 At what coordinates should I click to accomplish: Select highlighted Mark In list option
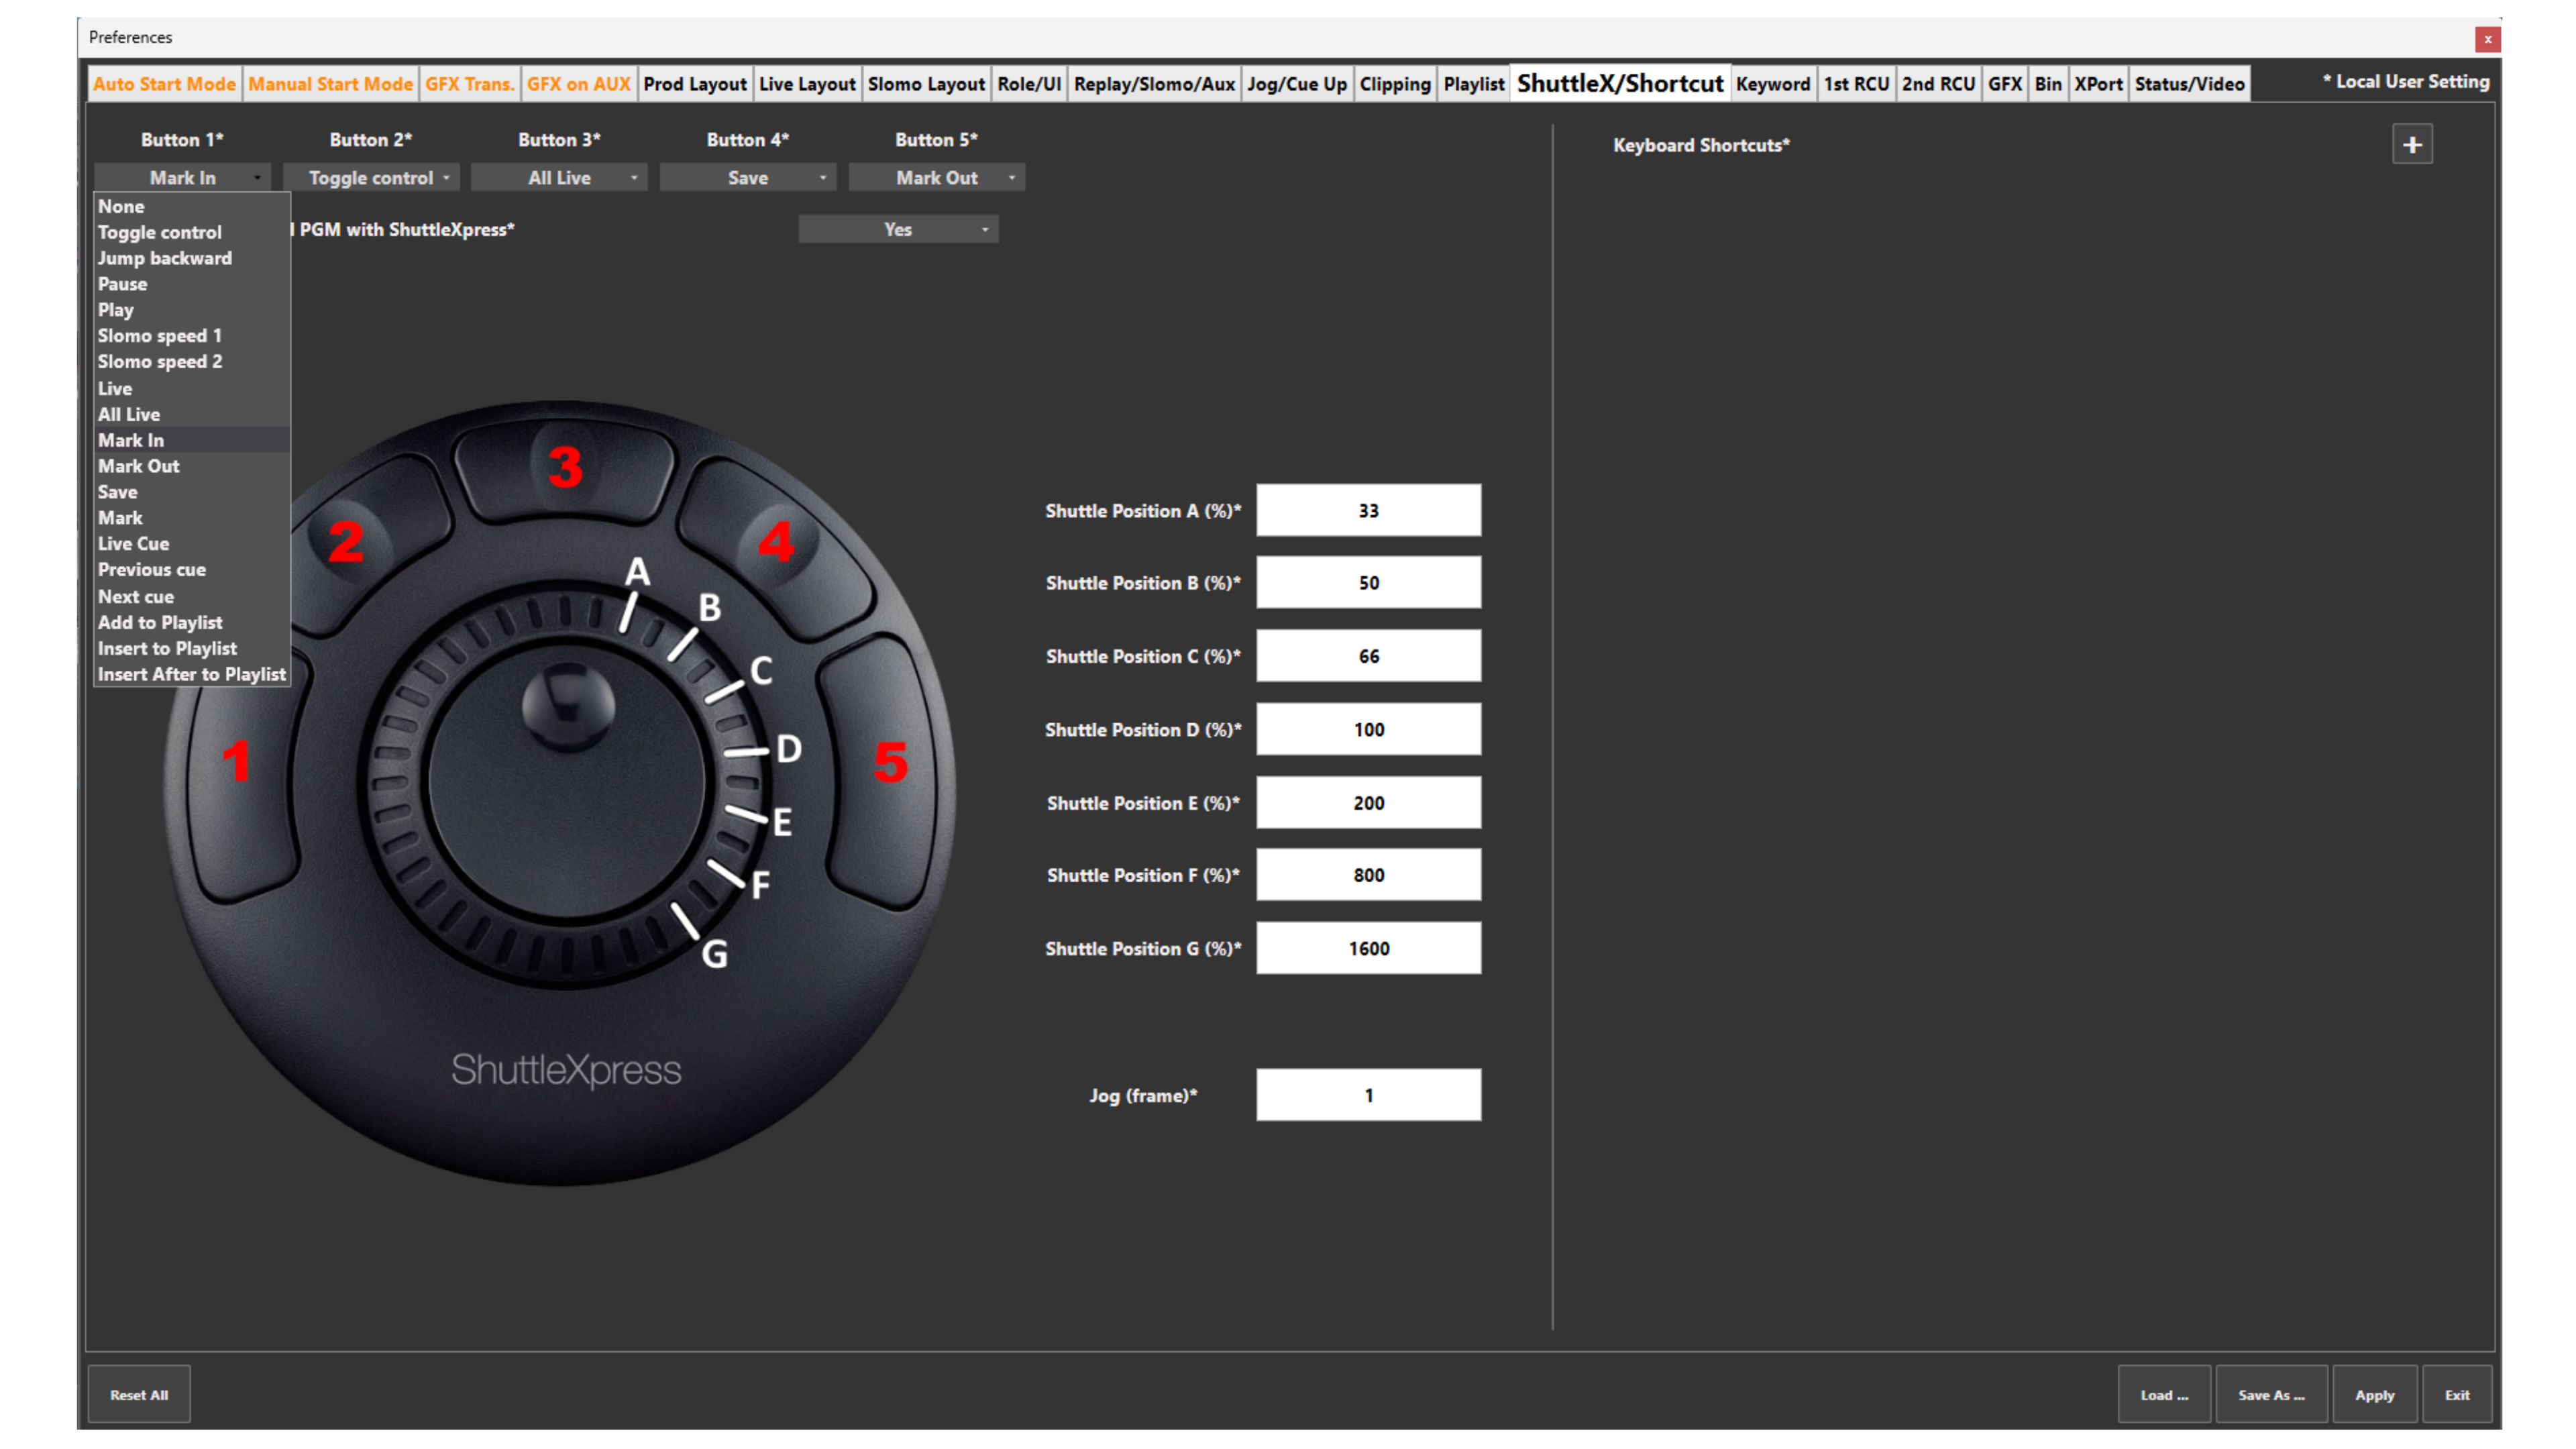tap(192, 441)
